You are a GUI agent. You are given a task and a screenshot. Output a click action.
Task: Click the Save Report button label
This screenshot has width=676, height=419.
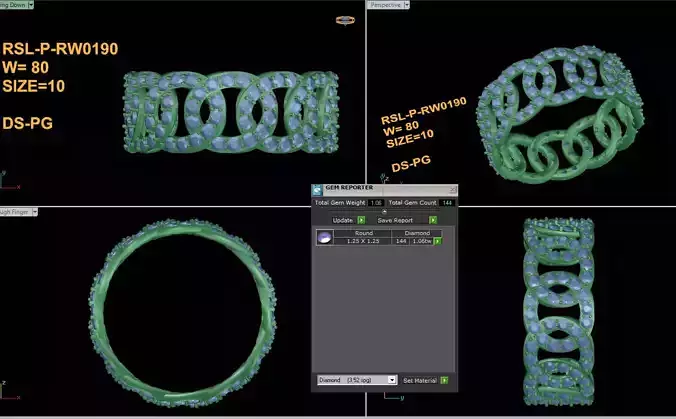tap(395, 220)
